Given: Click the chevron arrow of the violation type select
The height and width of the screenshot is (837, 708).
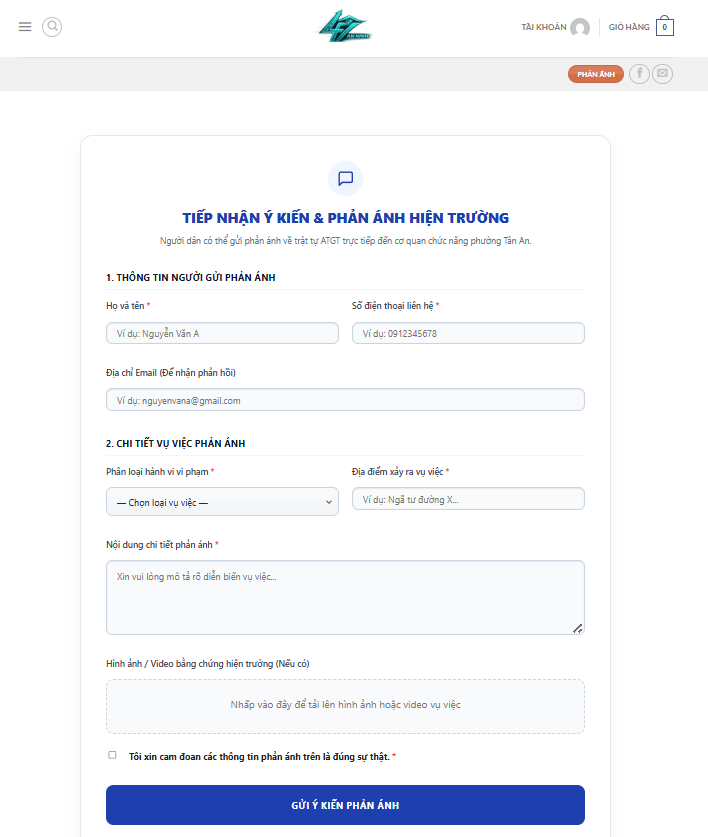Looking at the screenshot, I should [329, 502].
